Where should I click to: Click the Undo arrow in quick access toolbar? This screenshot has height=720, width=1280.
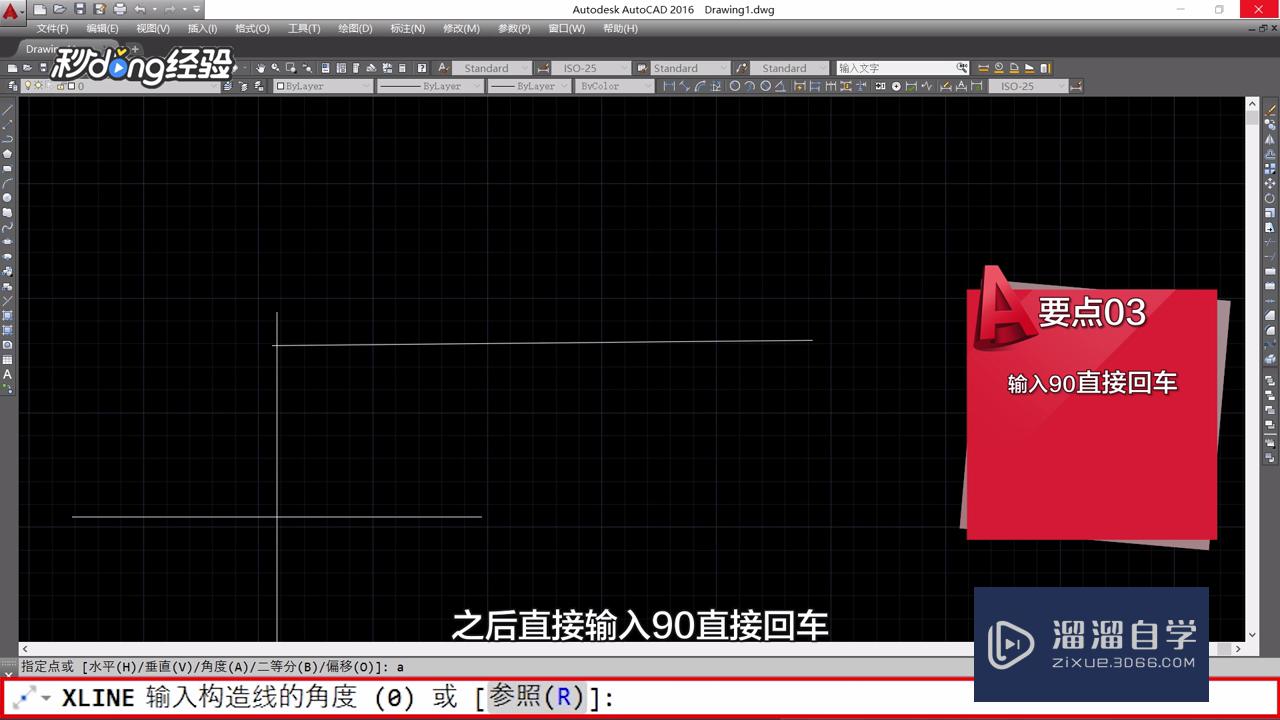point(140,9)
